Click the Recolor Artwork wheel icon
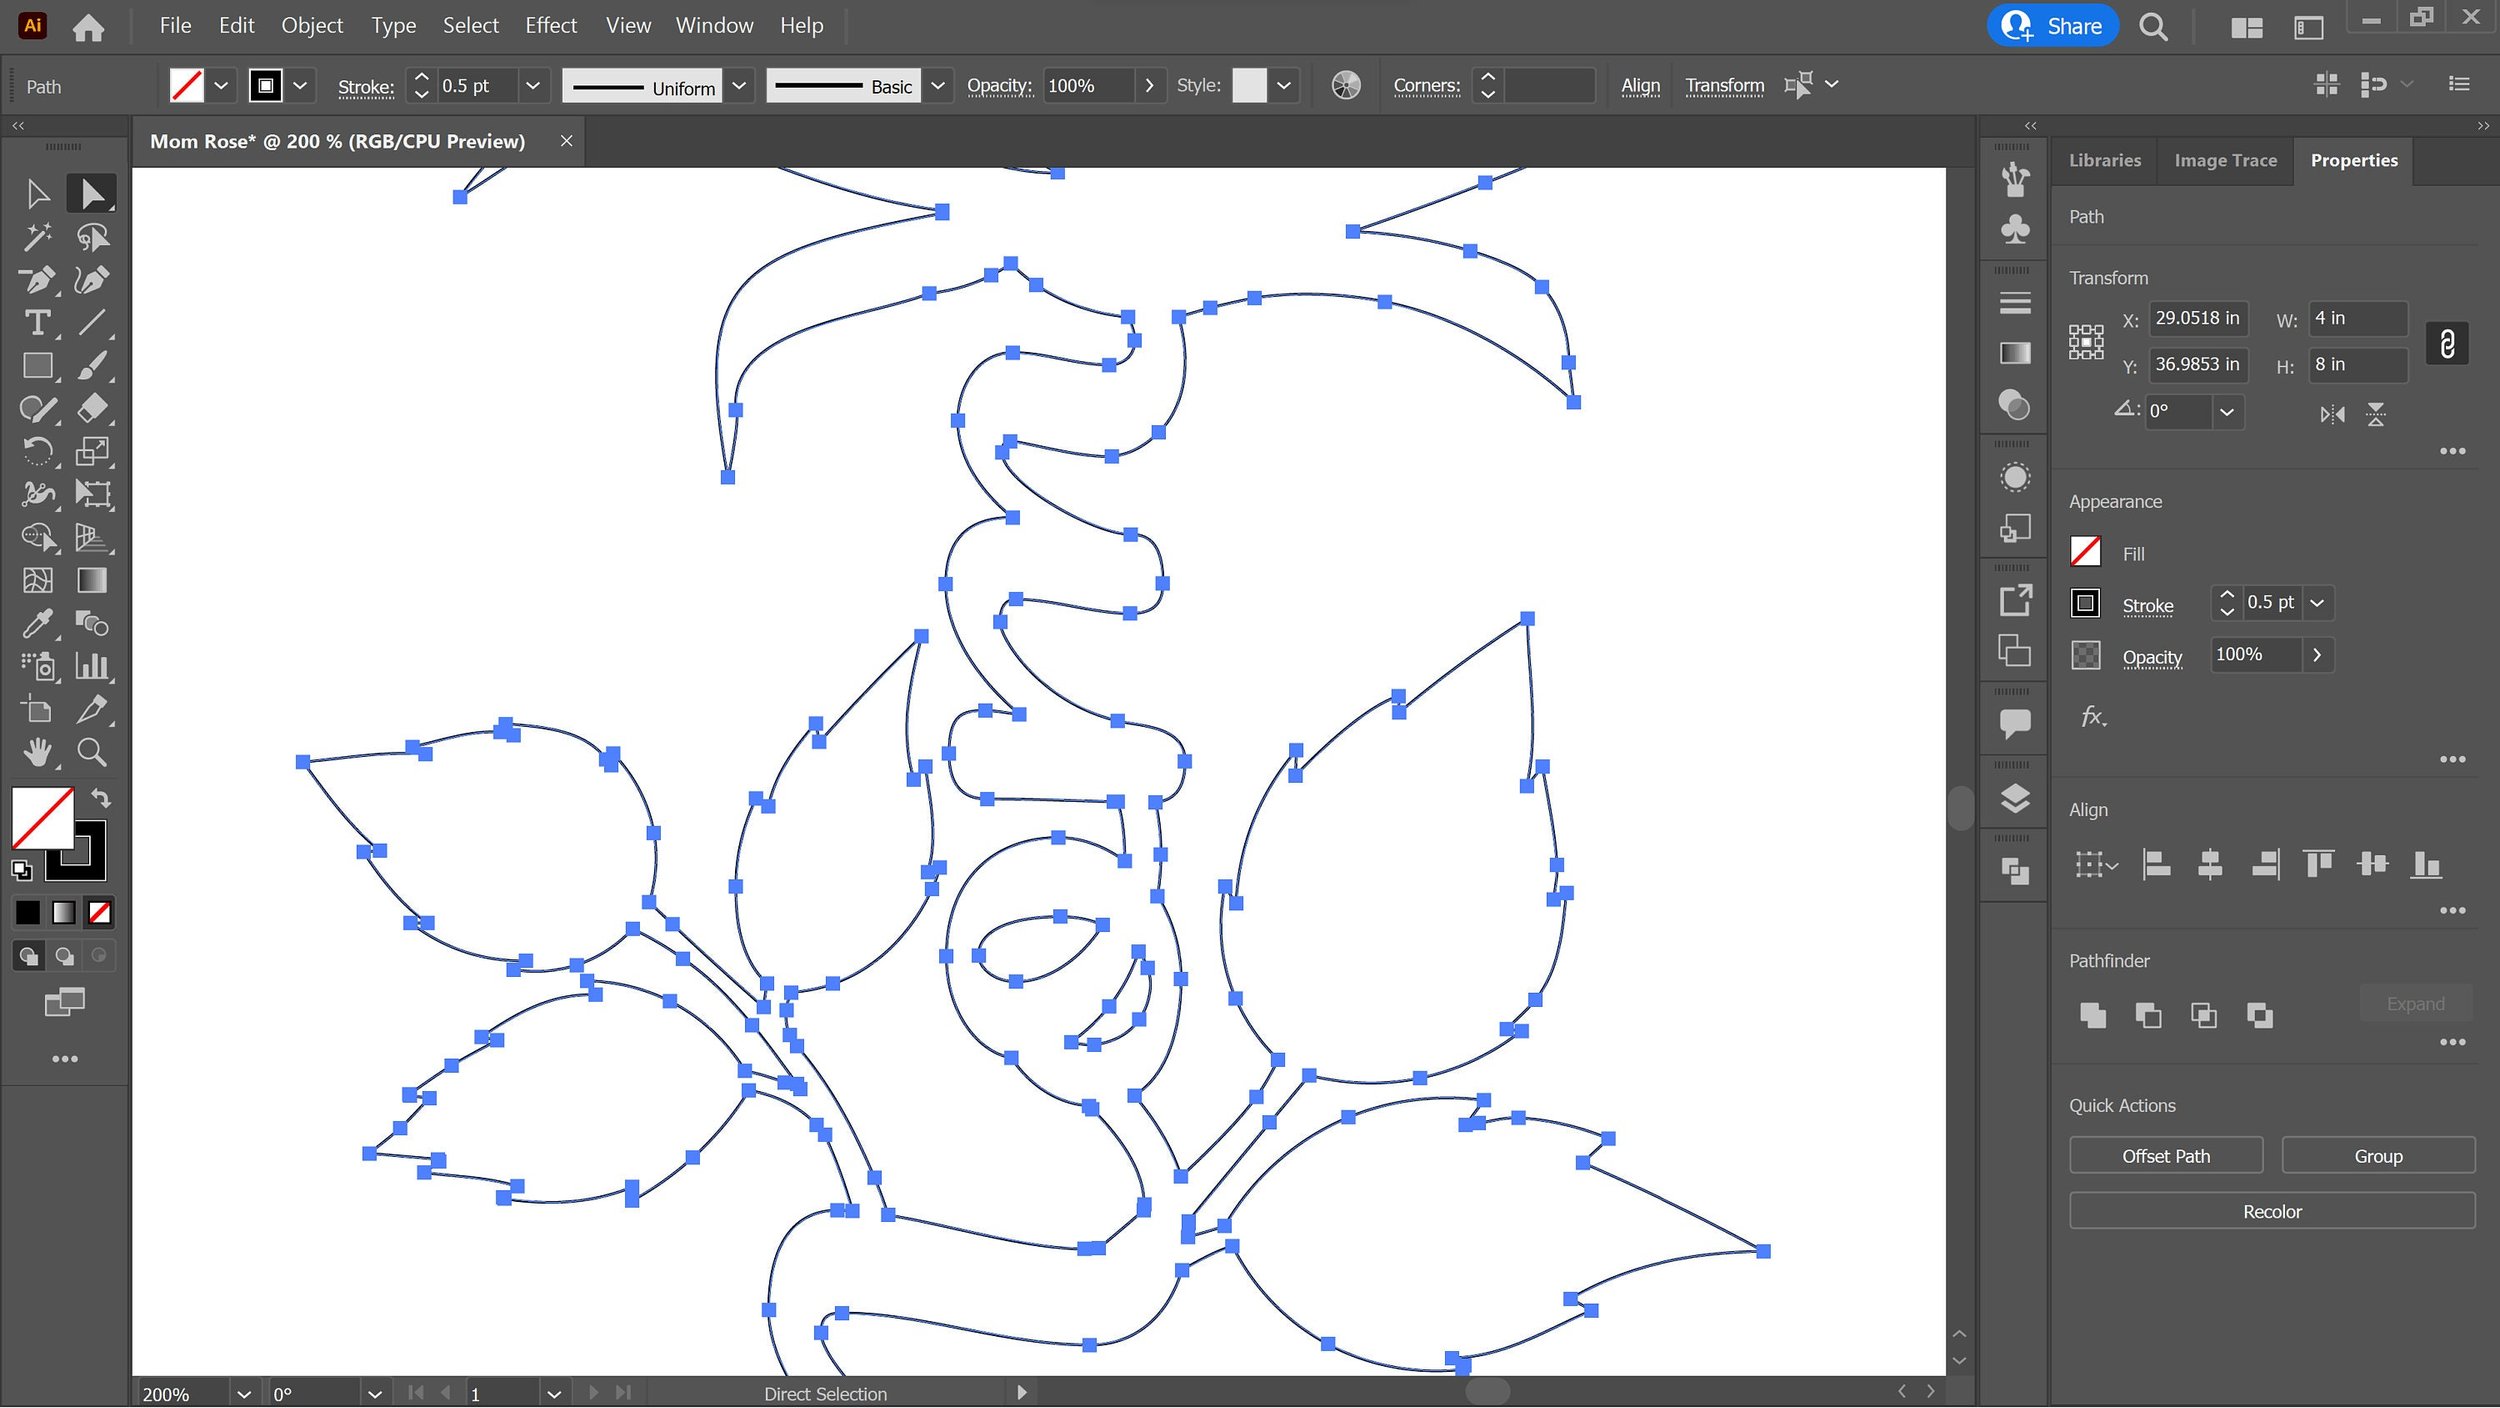Image resolution: width=2500 pixels, height=1408 pixels. point(1346,86)
